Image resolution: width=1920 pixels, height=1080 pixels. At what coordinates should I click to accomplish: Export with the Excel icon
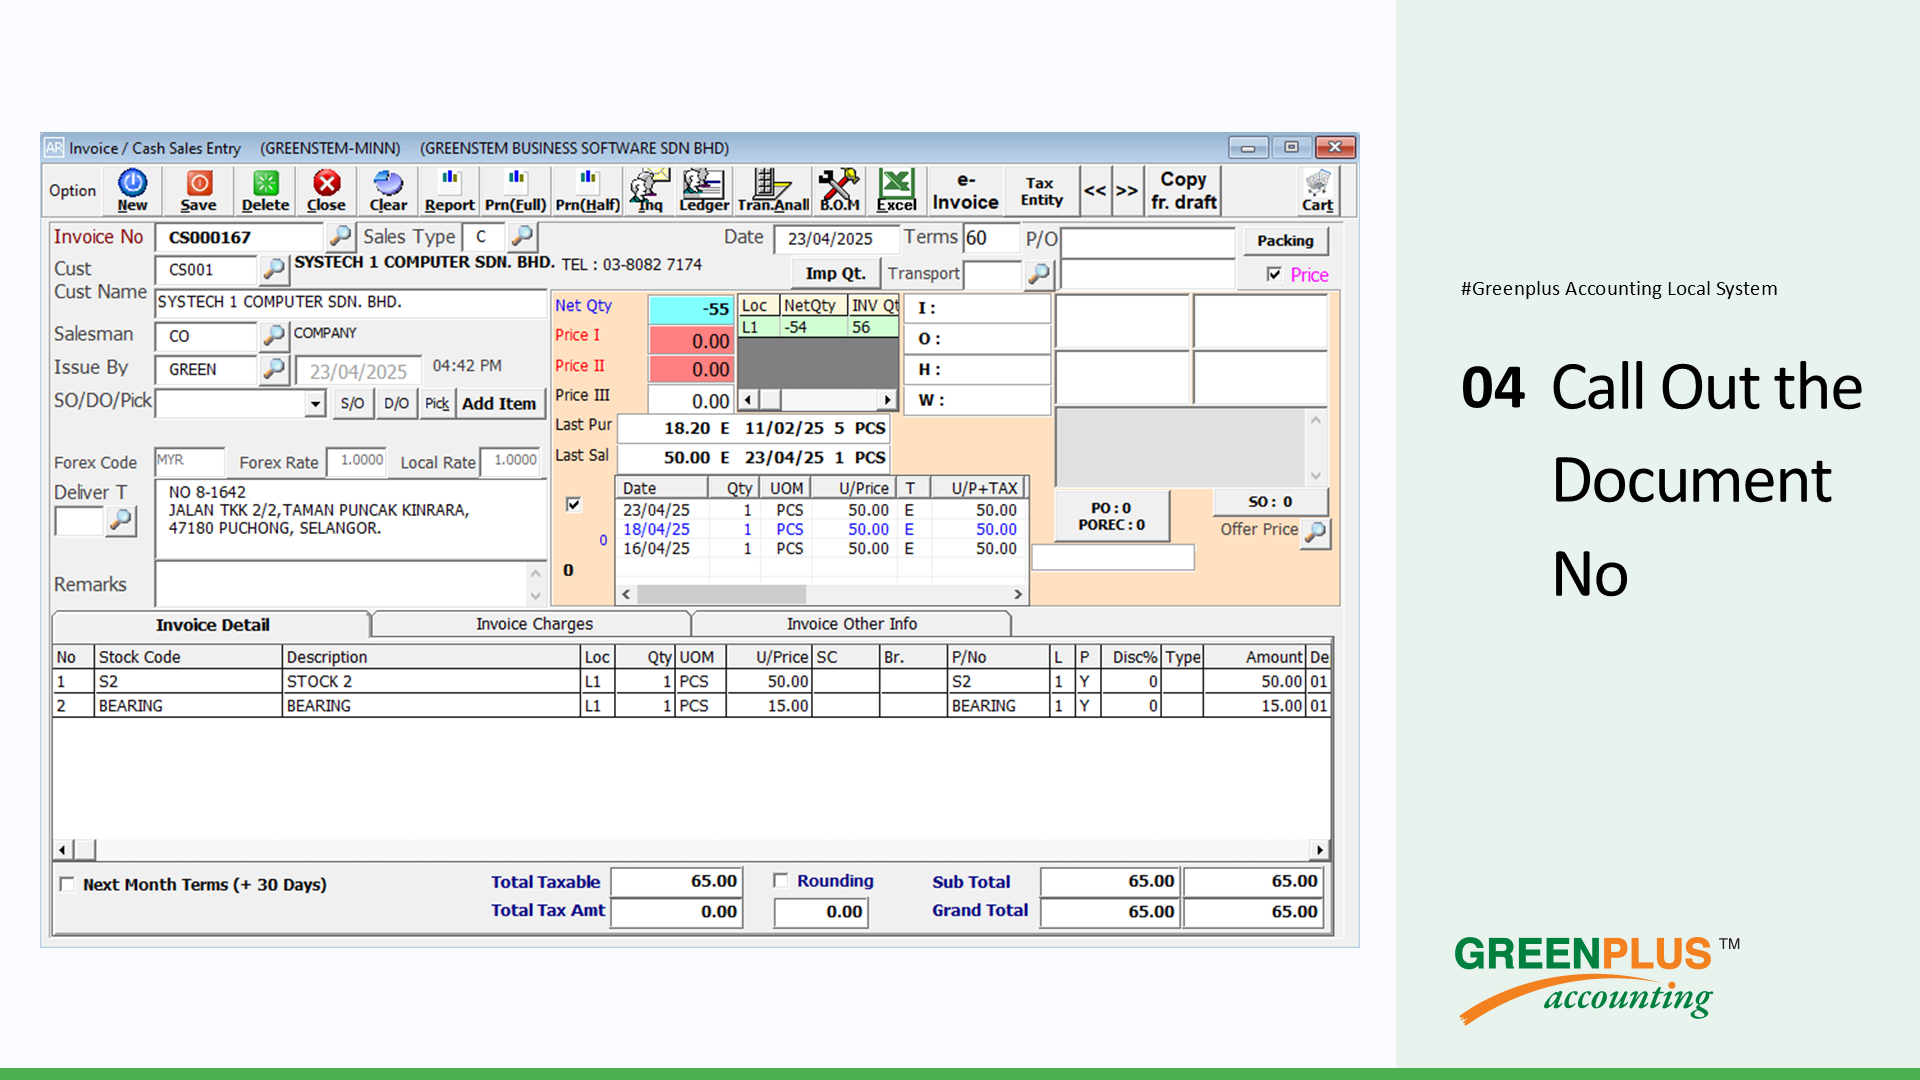(896, 190)
